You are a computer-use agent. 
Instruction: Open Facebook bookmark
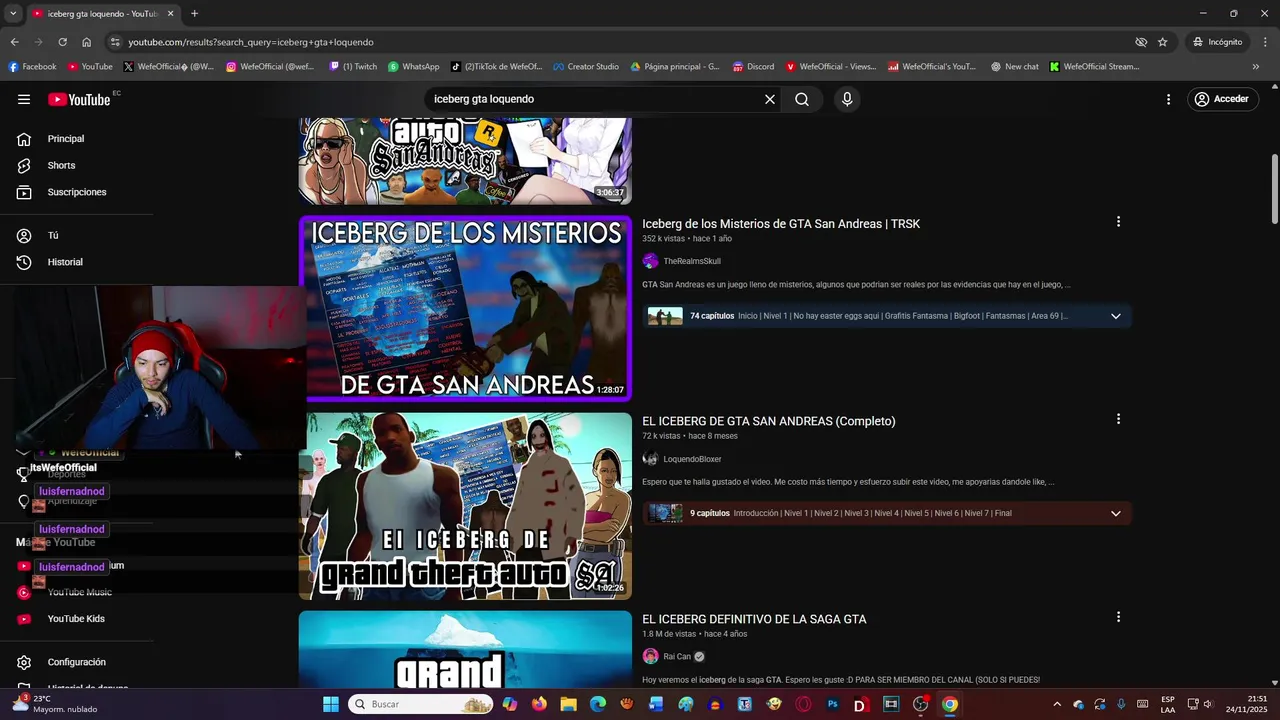pyautogui.click(x=32, y=67)
